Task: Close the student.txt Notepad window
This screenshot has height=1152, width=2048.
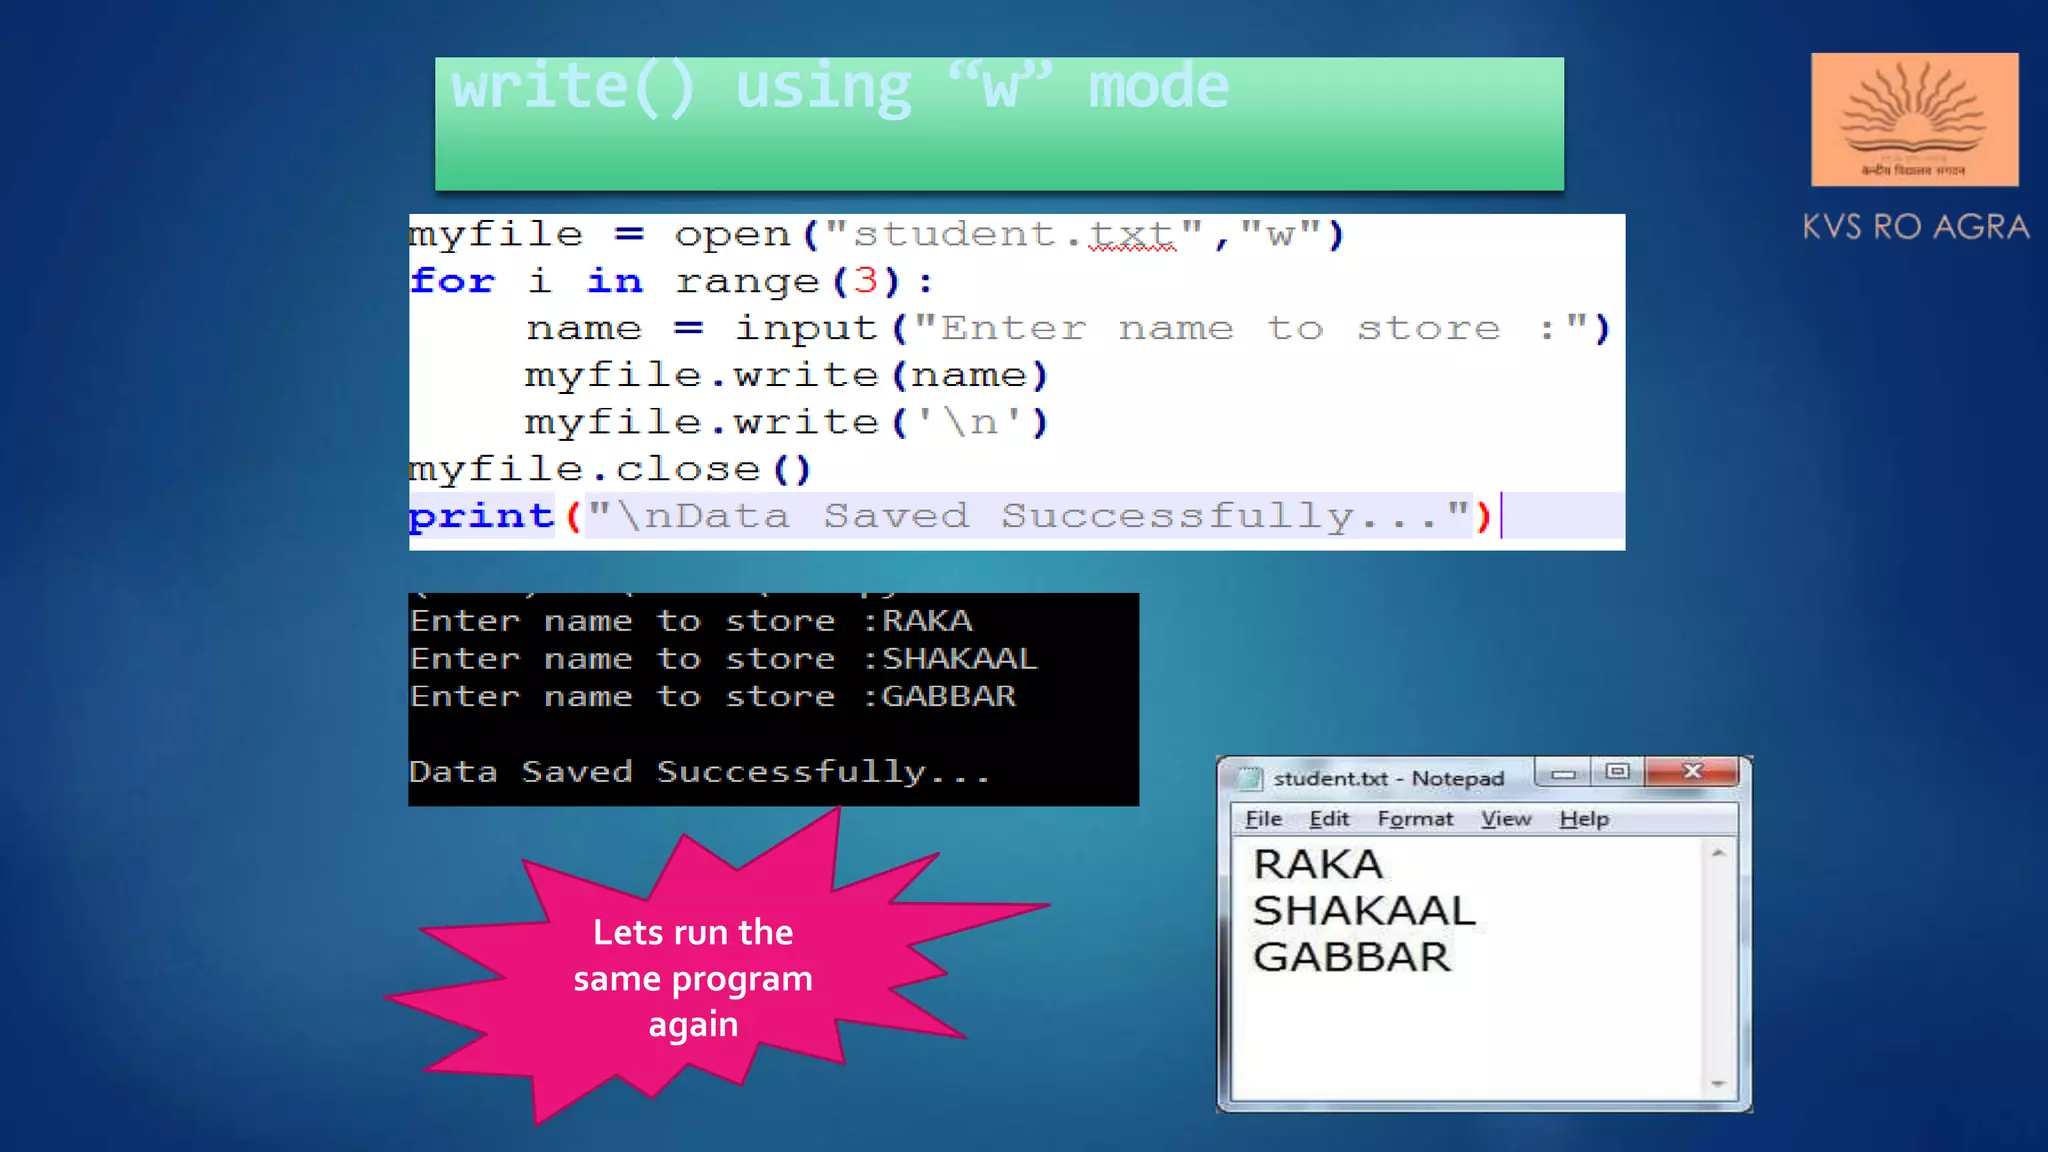Action: tap(1692, 772)
